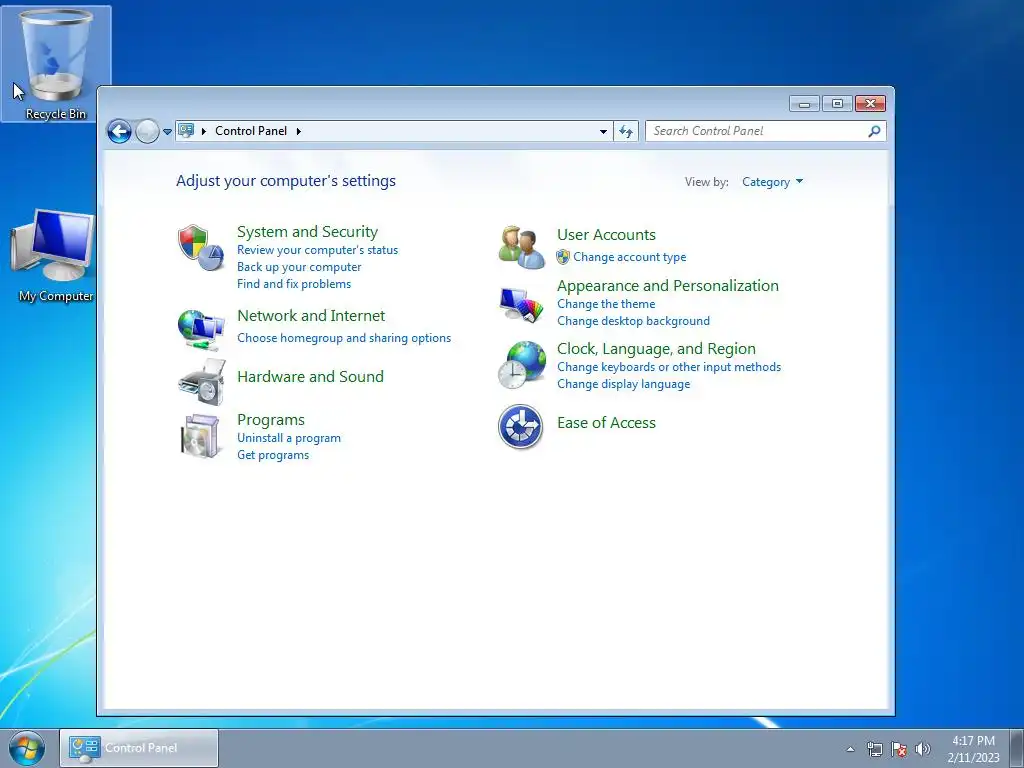Expand the arrow after Control Panel breadcrumb
The image size is (1024, 768).
tap(298, 131)
